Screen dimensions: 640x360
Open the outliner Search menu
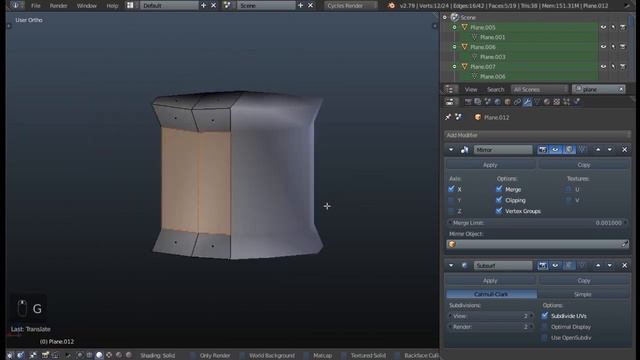click(496, 89)
